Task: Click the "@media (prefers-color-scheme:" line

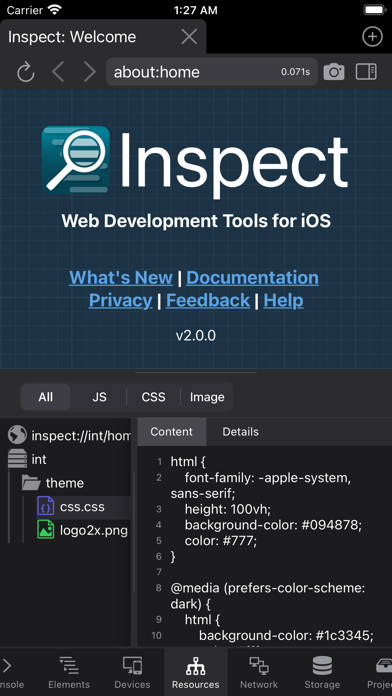Action: tap(268, 588)
